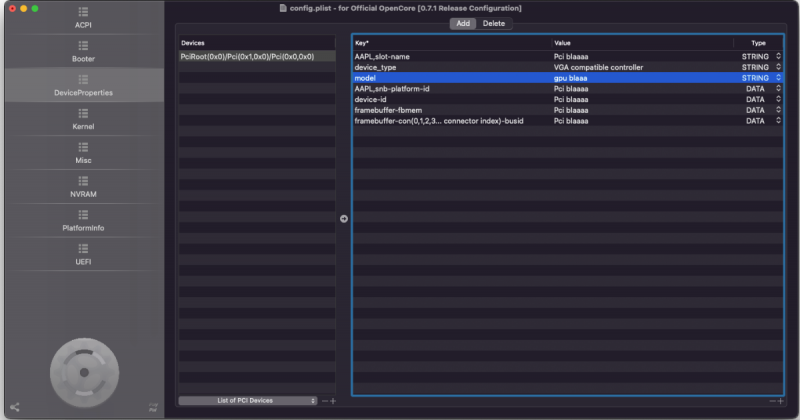Select the AAPL,slot-name key cell
The image size is (800, 420).
pos(382,57)
